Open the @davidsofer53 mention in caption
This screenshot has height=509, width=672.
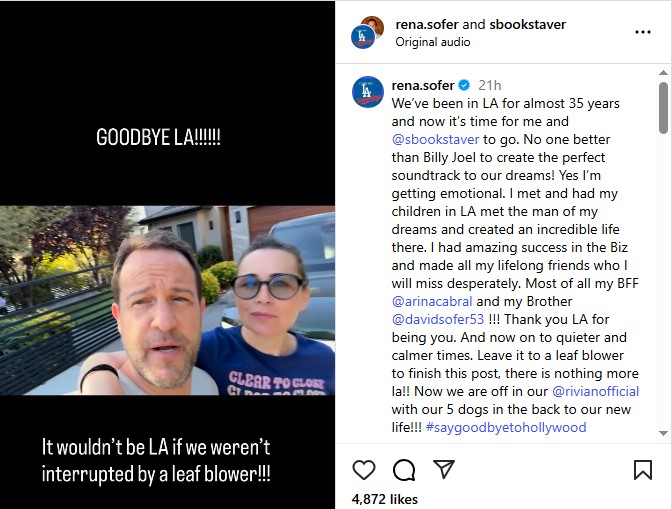(438, 319)
